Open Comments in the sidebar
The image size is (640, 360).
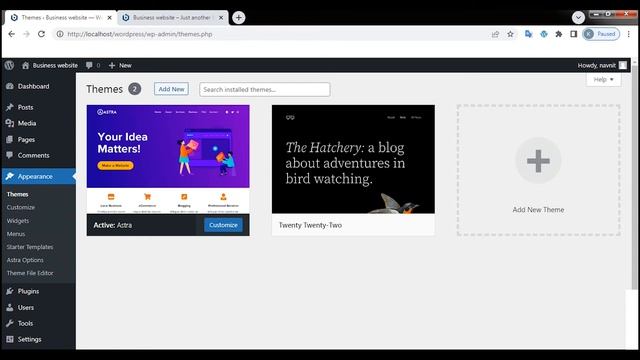coord(33,156)
